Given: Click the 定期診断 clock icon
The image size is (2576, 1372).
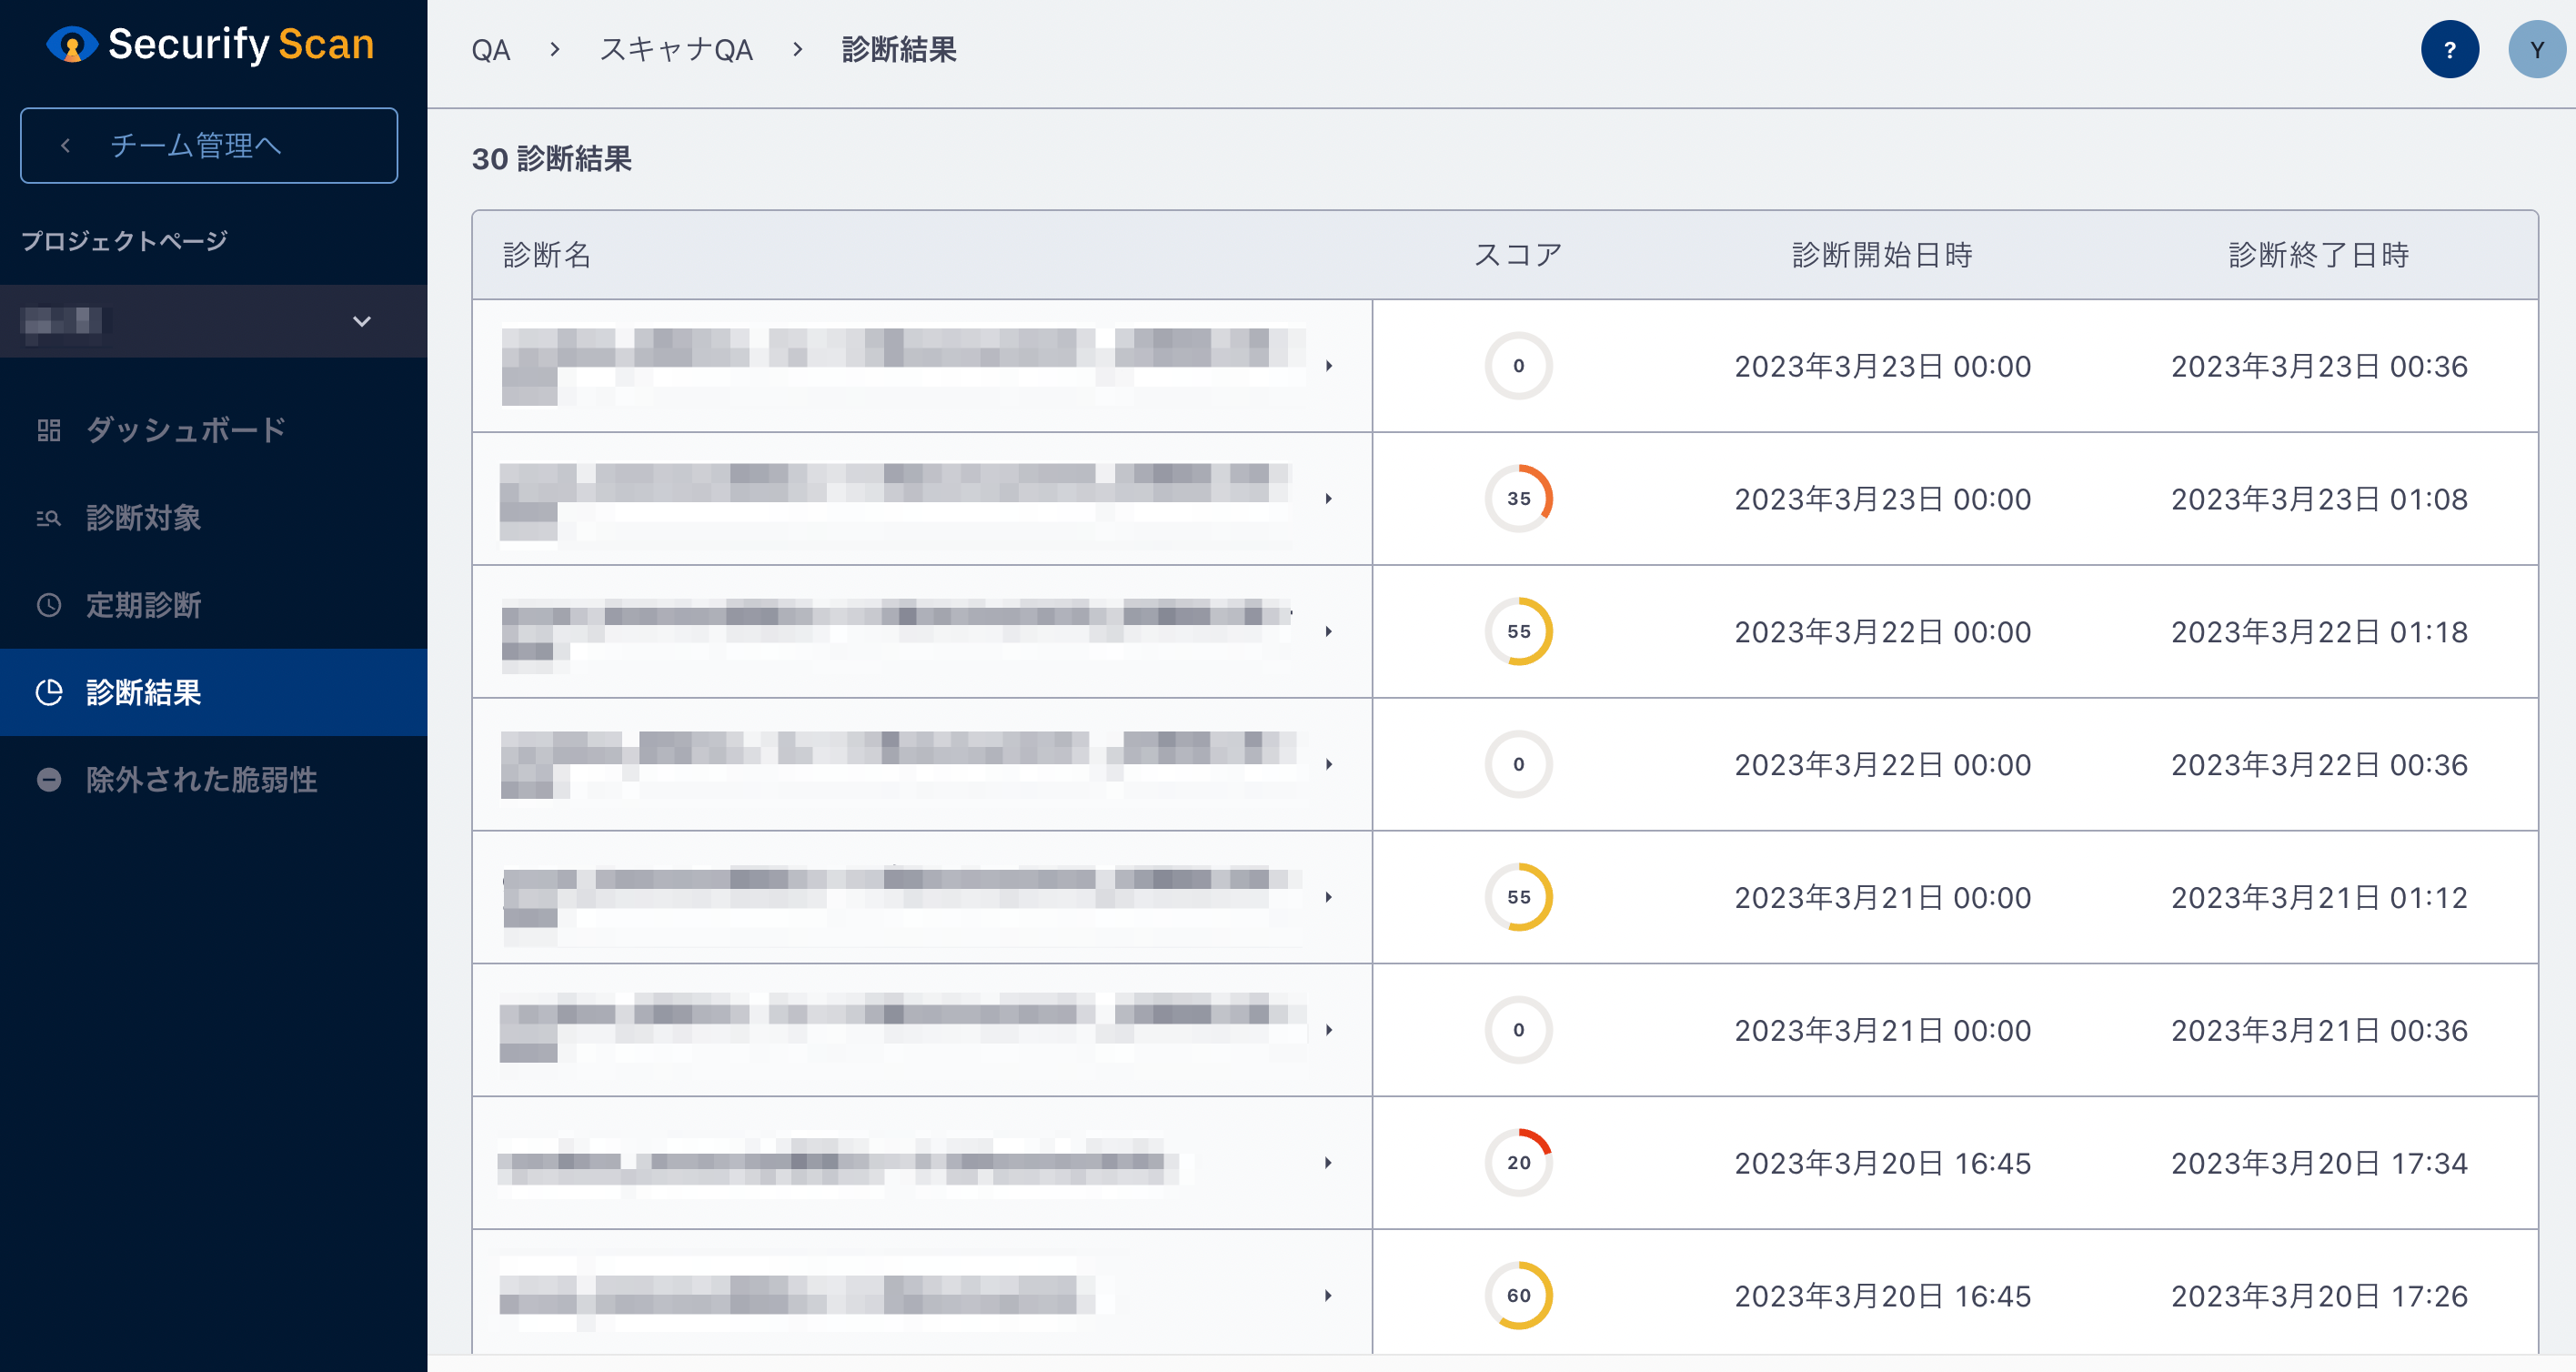Looking at the screenshot, I should tap(49, 605).
